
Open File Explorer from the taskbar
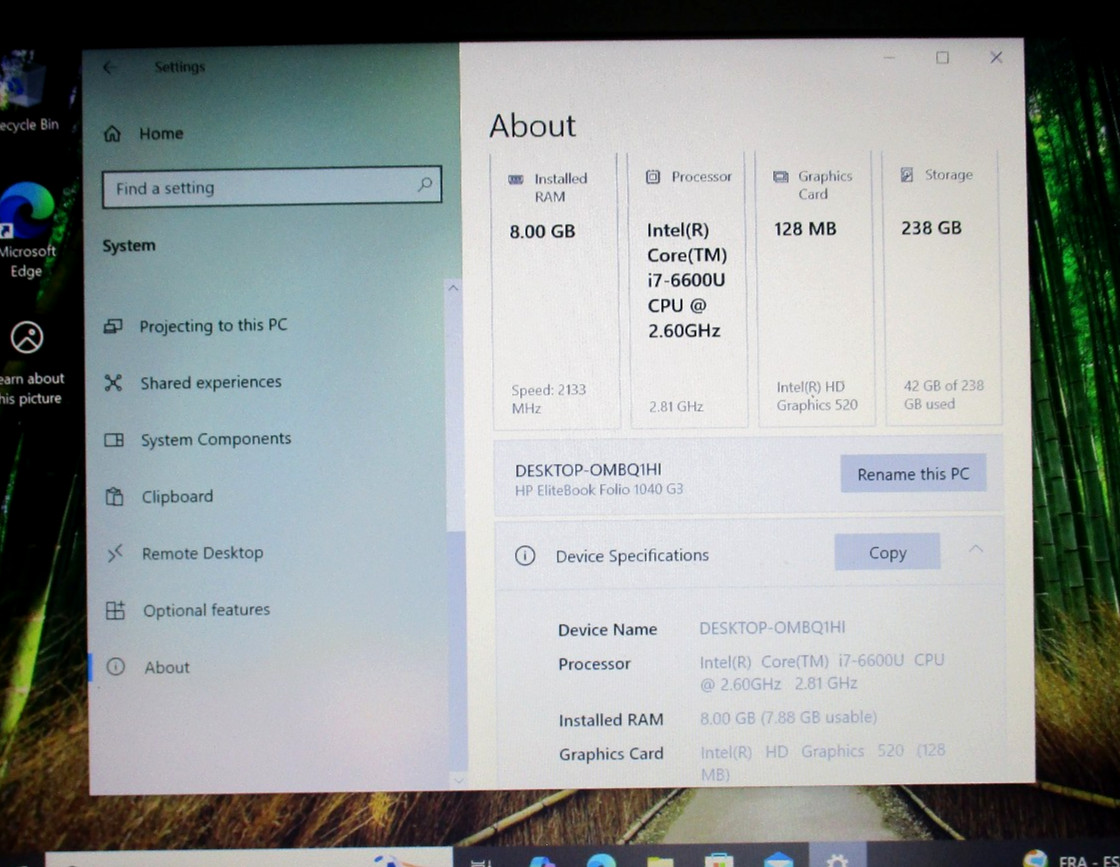coord(660,860)
